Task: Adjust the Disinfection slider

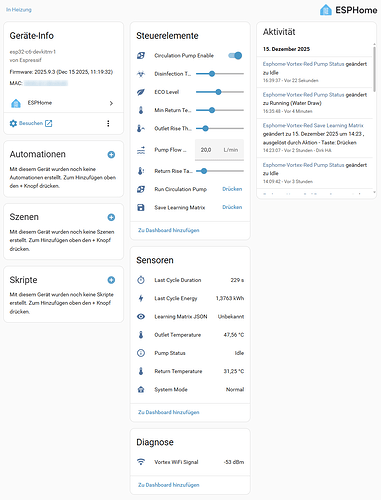Action: [220, 74]
